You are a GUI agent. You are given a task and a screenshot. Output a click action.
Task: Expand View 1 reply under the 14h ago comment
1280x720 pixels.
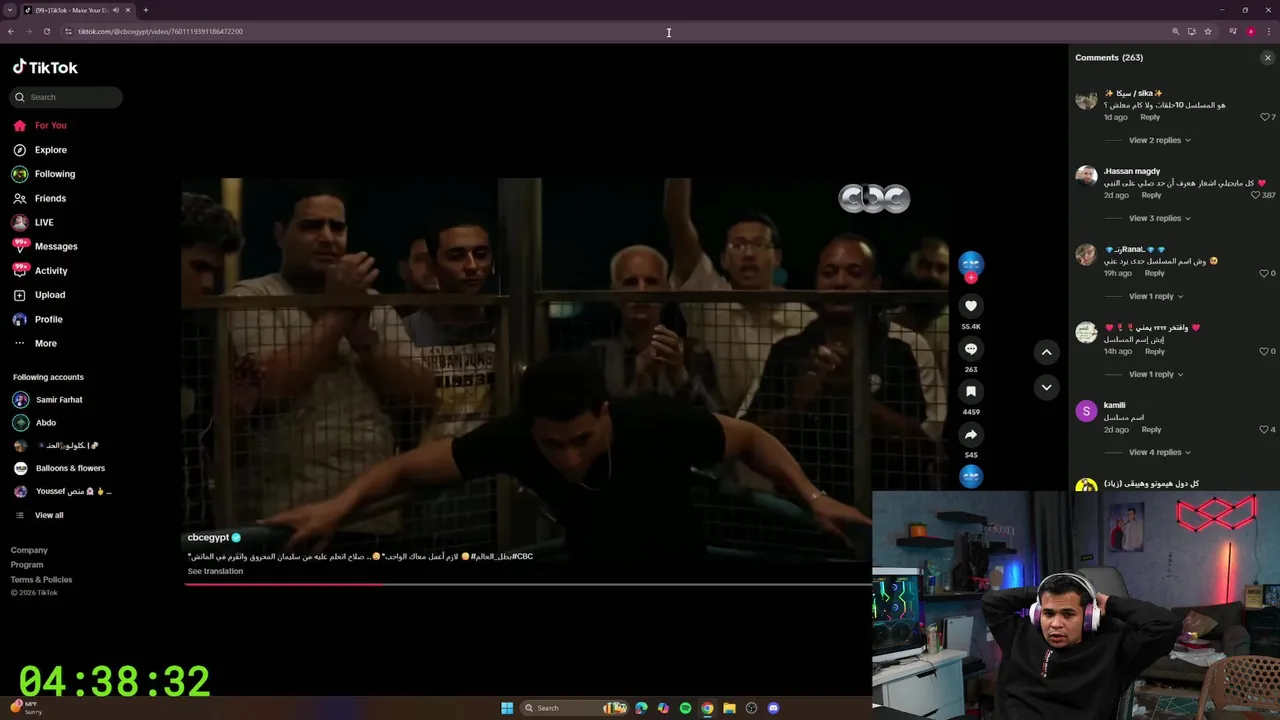point(1156,374)
